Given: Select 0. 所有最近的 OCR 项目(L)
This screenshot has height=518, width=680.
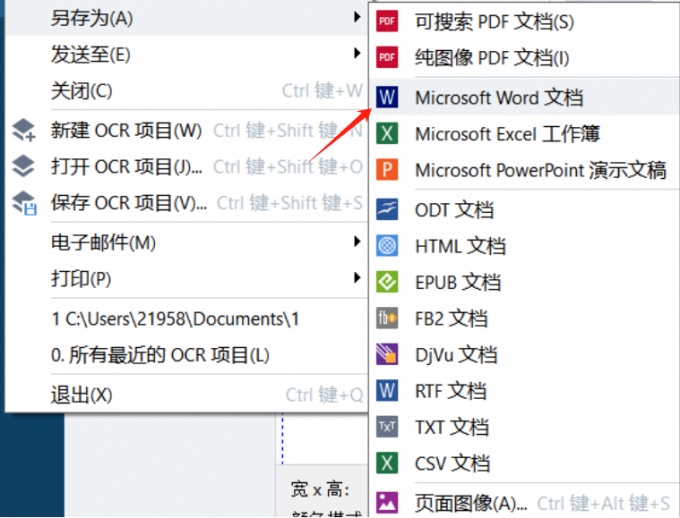Looking at the screenshot, I should 186,355.
